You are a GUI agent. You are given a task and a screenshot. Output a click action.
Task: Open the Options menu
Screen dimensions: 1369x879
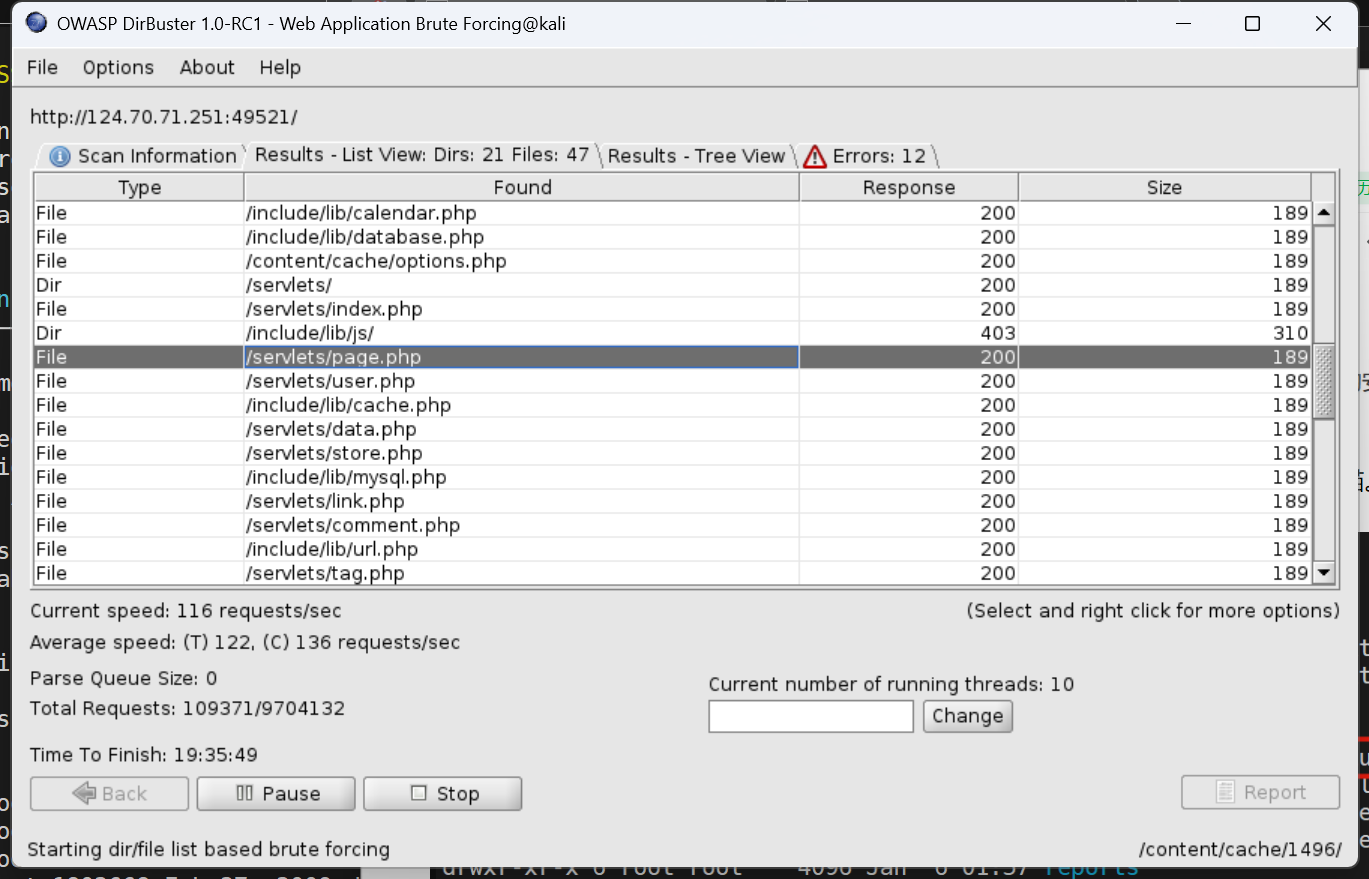pyautogui.click(x=118, y=67)
